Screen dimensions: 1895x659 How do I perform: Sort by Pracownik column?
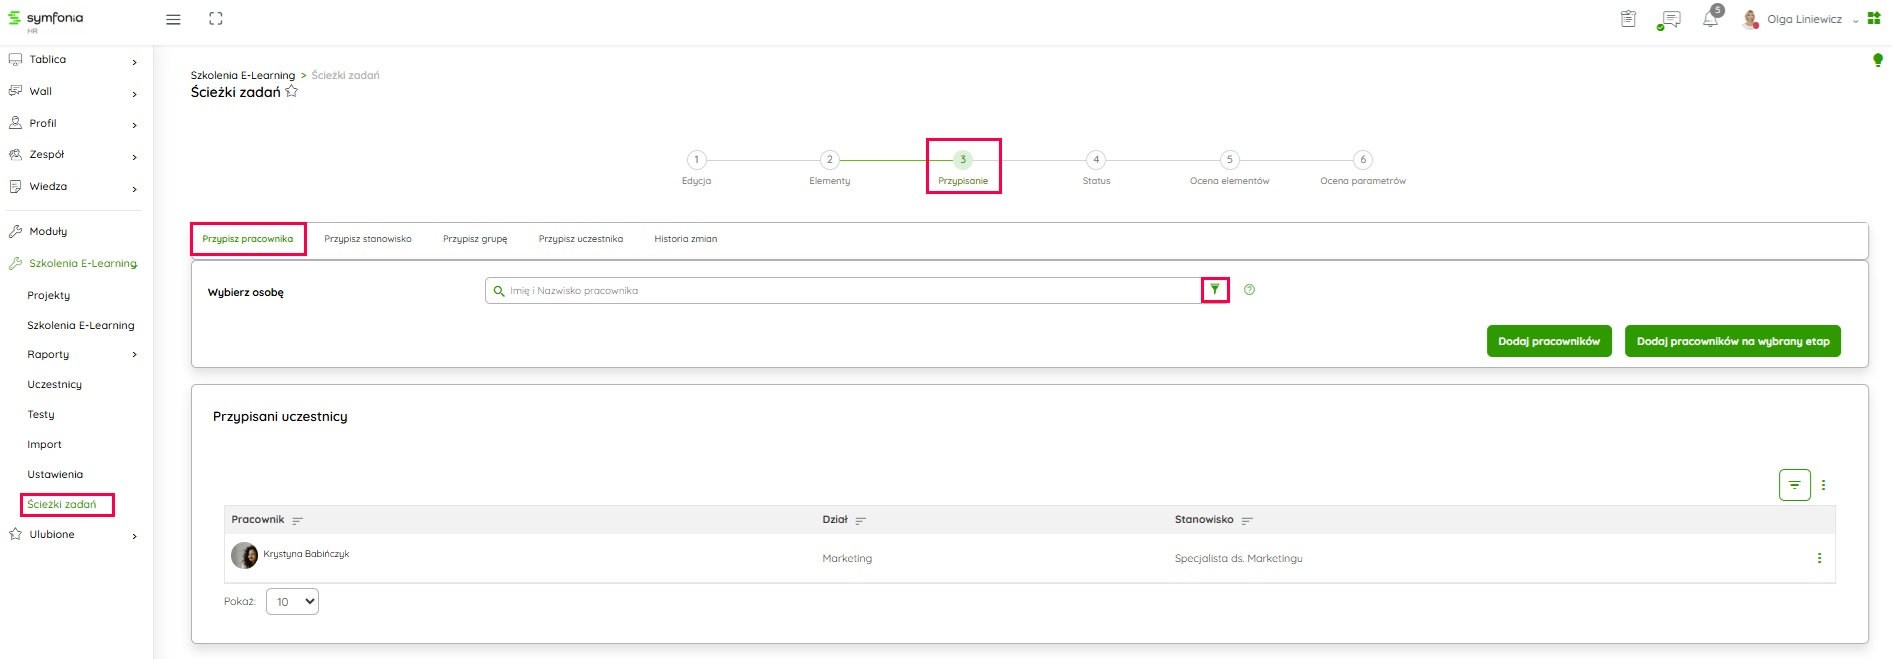[297, 521]
